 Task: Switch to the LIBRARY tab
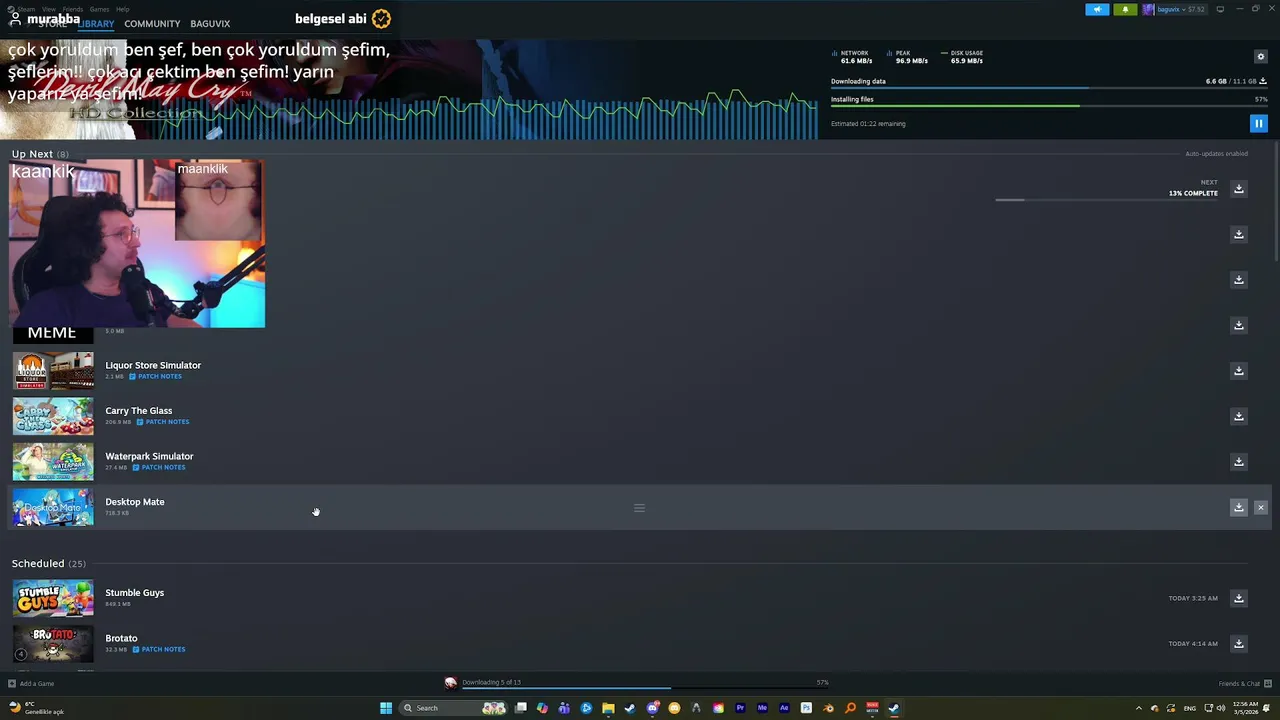click(x=96, y=24)
